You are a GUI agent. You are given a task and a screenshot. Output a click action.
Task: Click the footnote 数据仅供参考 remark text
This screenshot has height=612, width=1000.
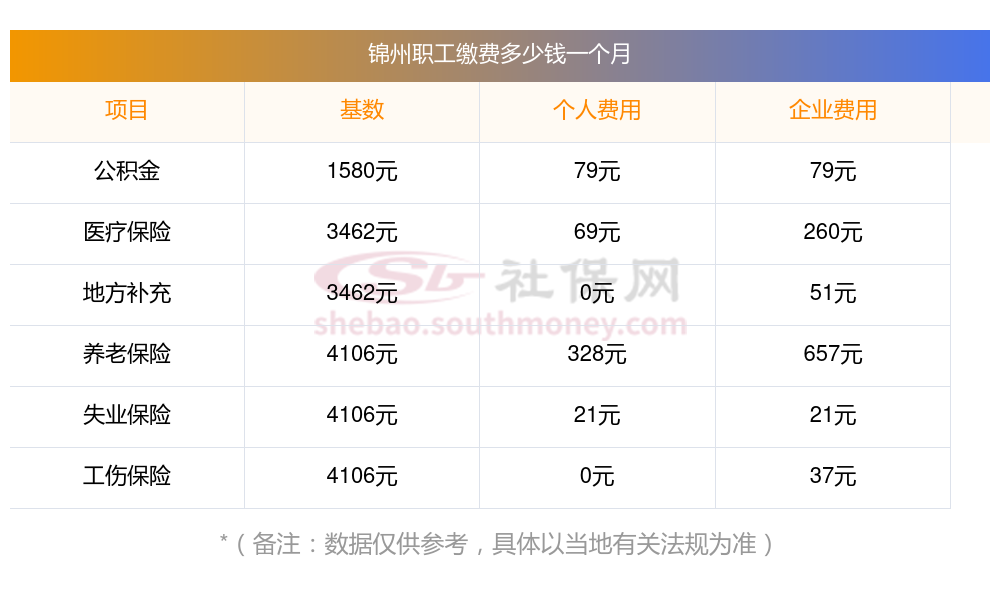pos(498,544)
